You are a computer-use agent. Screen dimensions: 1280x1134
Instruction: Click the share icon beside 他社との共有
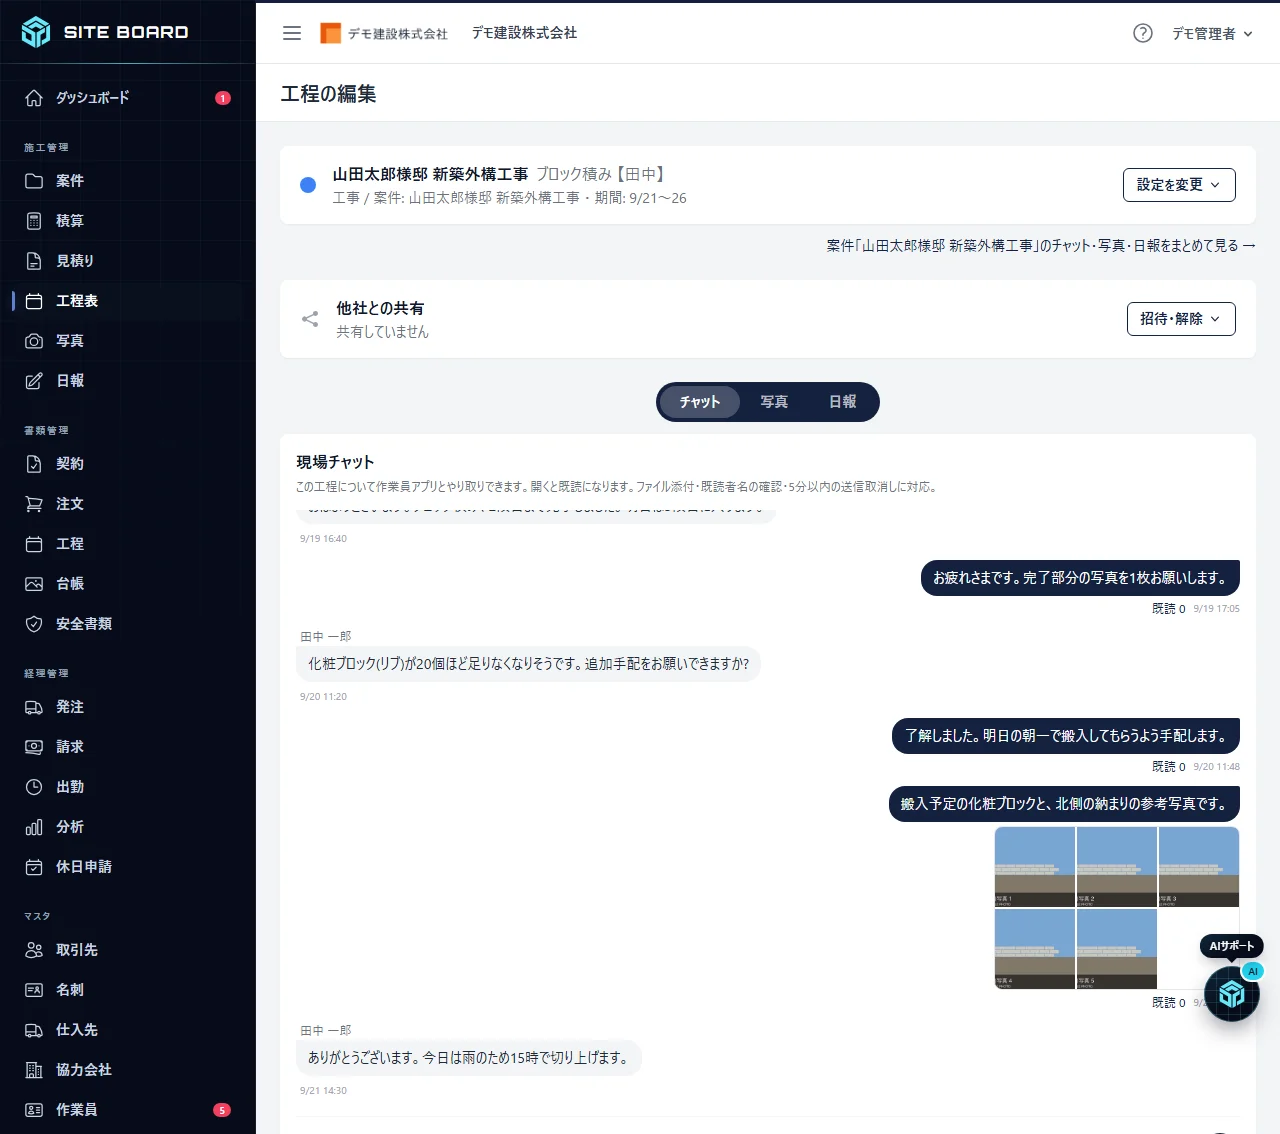tap(310, 319)
